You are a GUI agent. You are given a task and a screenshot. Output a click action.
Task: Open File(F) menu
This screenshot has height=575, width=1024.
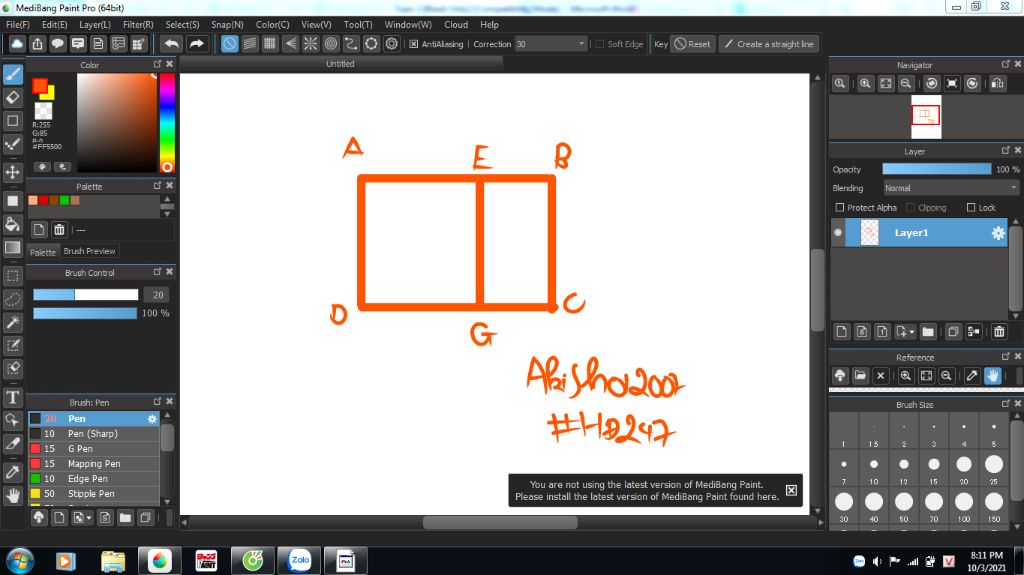click(x=18, y=24)
